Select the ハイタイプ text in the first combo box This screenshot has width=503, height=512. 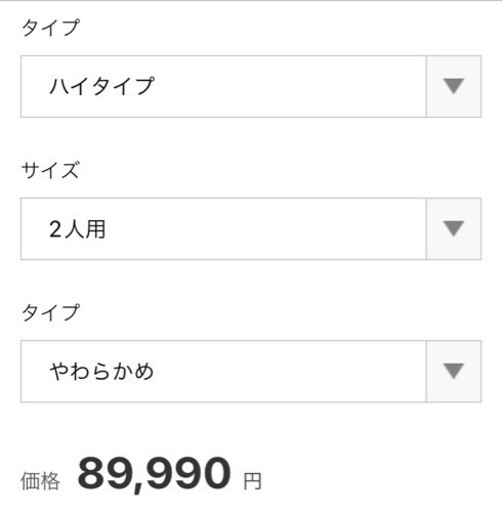click(x=102, y=86)
